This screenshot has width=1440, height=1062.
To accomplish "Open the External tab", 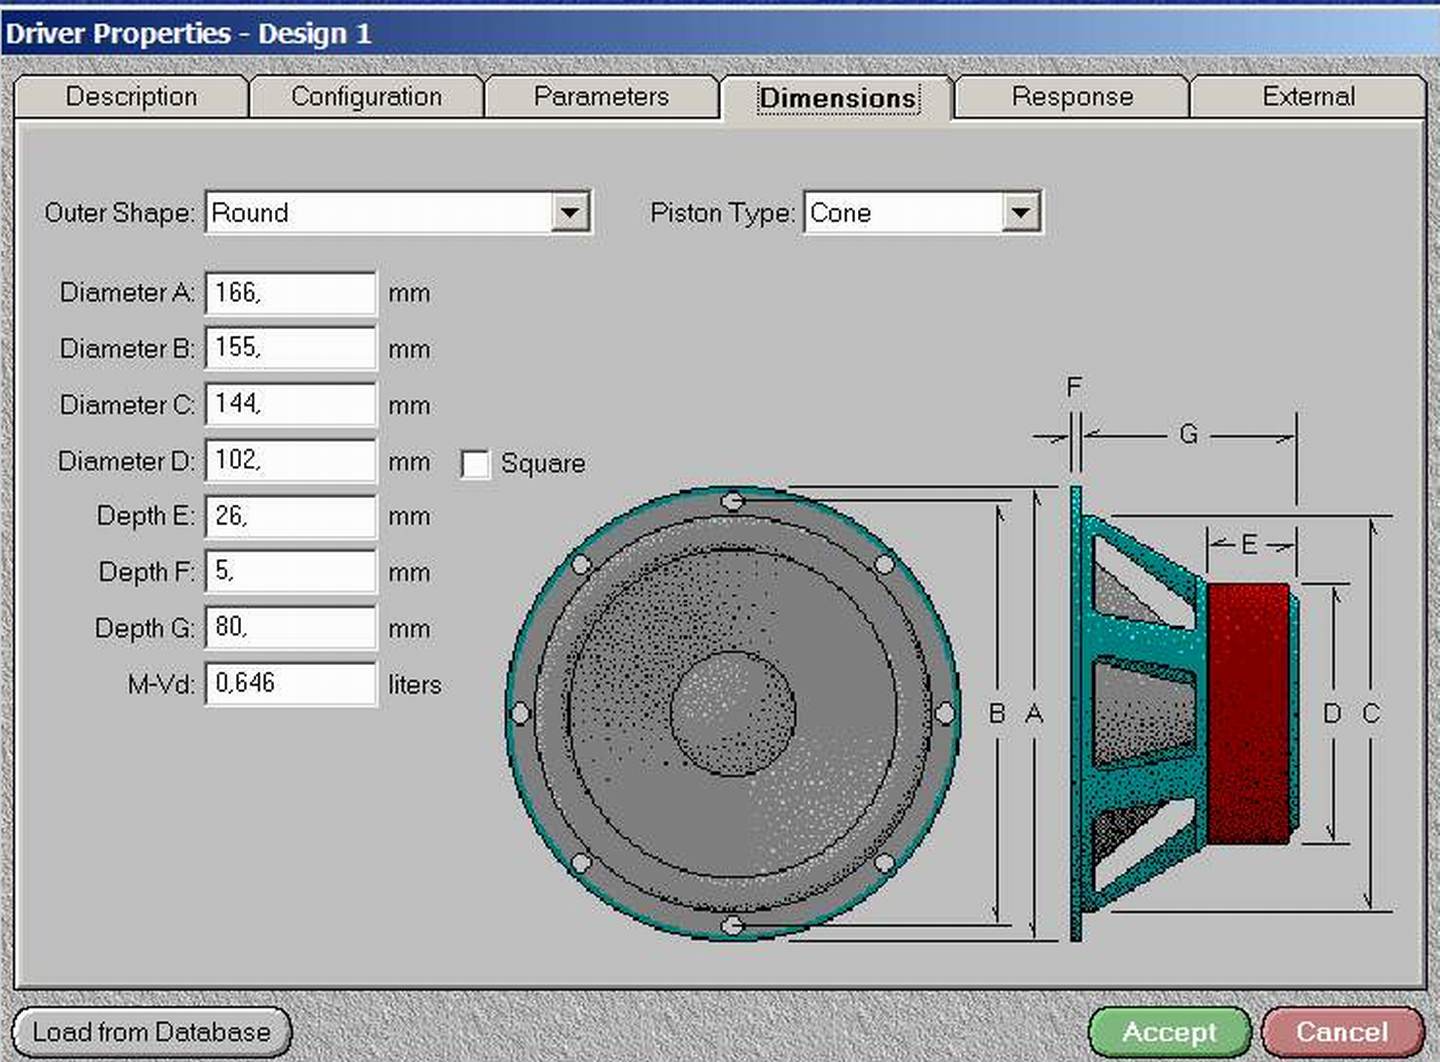I will click(1308, 97).
